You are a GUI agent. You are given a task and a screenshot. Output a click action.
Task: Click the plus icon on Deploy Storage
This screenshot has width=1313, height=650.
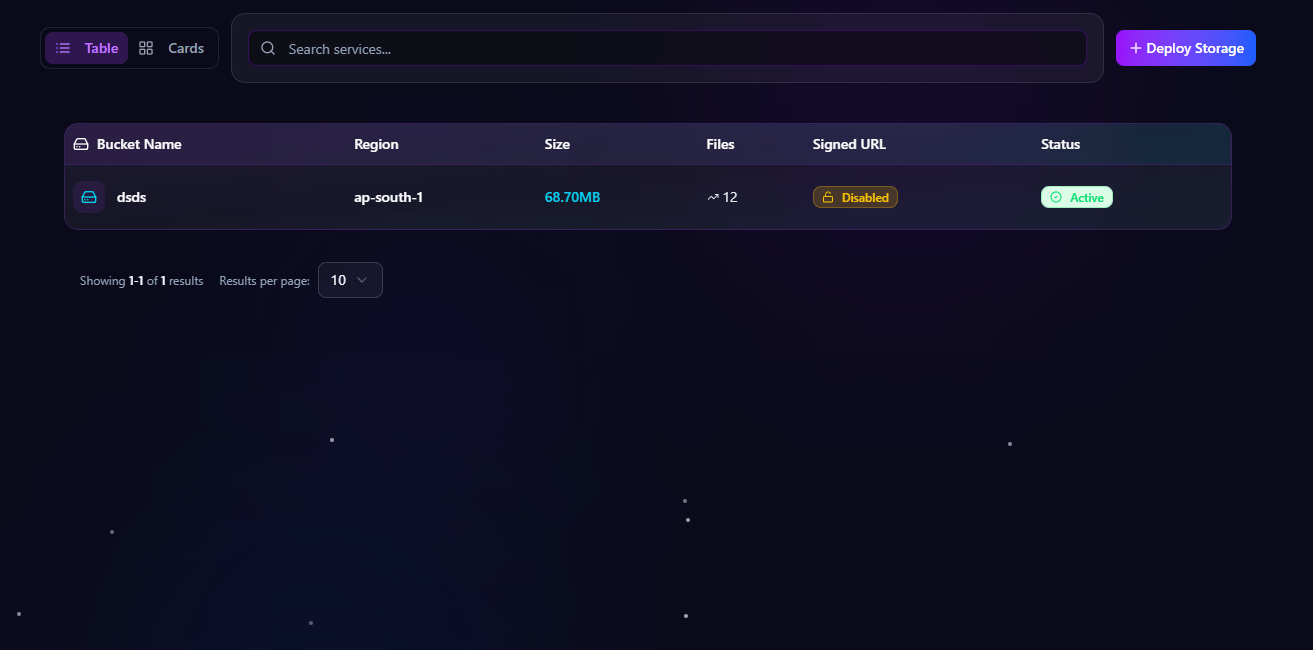pos(1135,48)
